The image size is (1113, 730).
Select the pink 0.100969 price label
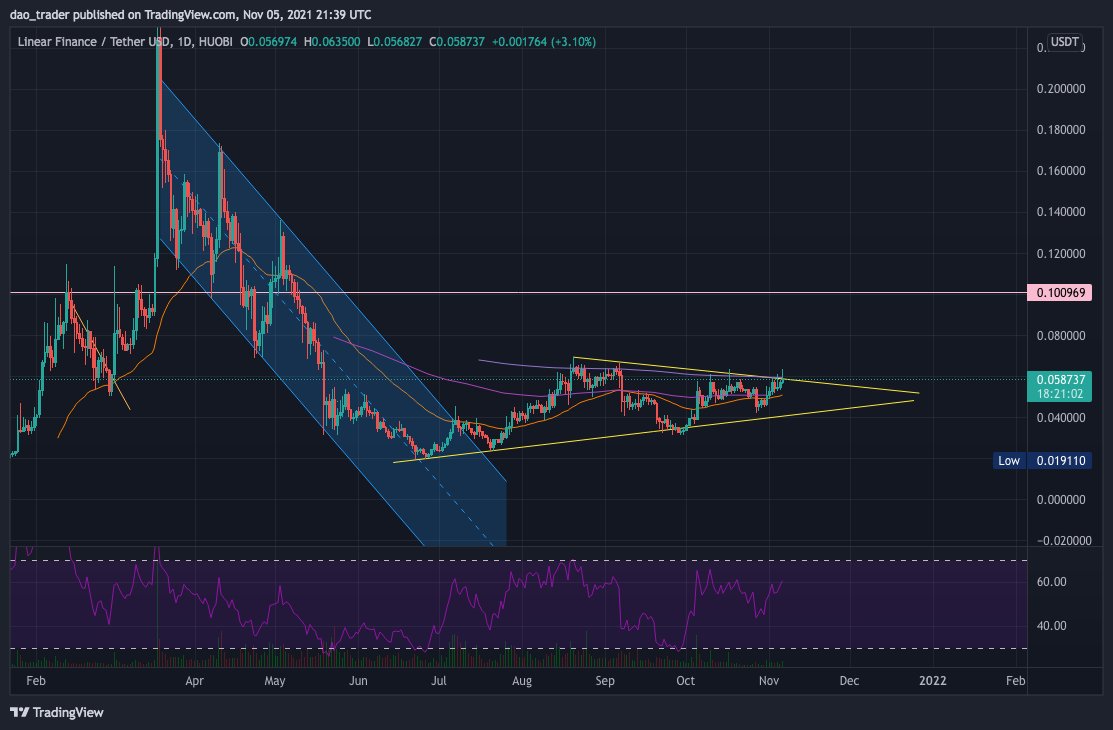coord(1060,293)
